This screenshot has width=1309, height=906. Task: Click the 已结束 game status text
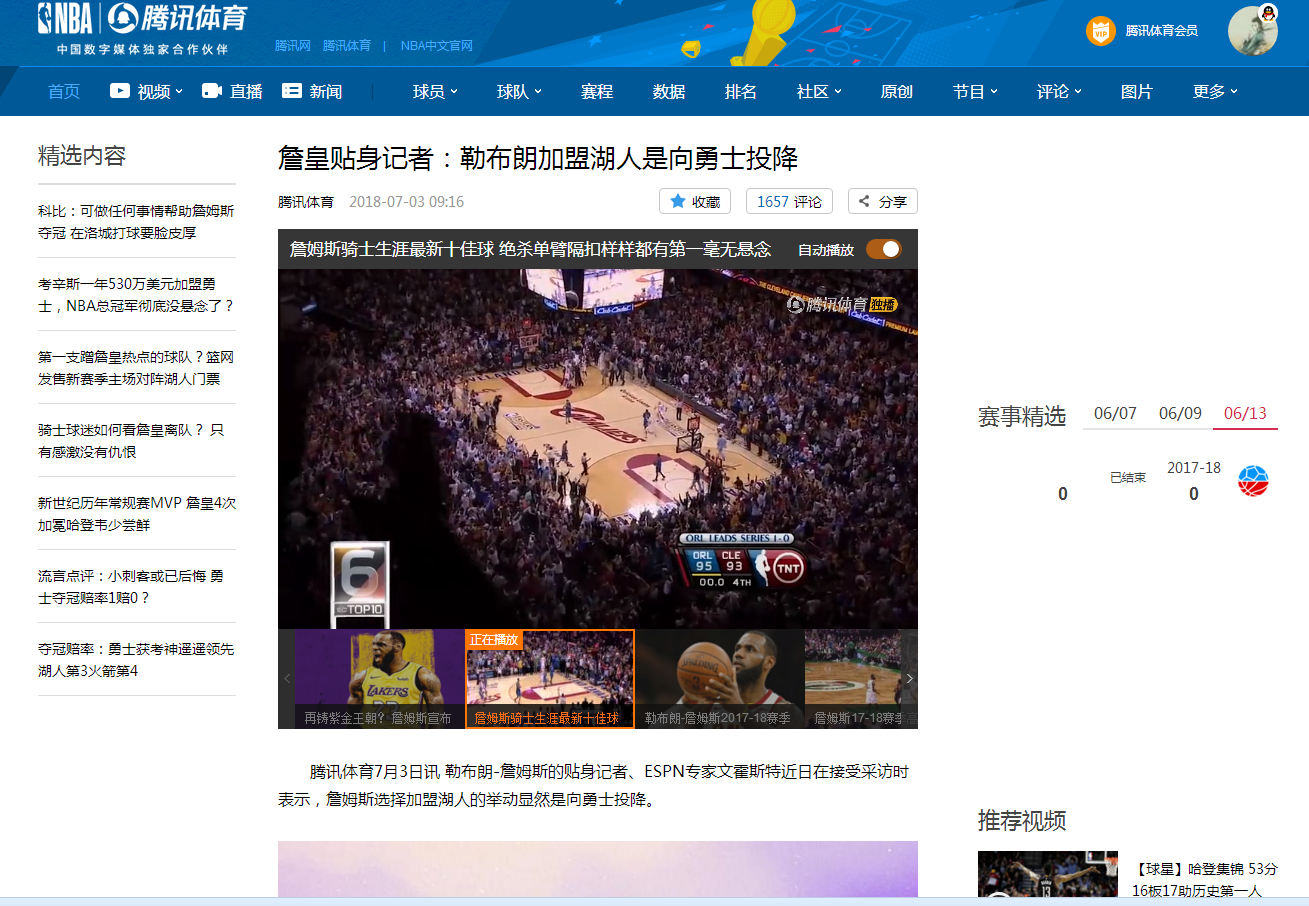click(1128, 478)
